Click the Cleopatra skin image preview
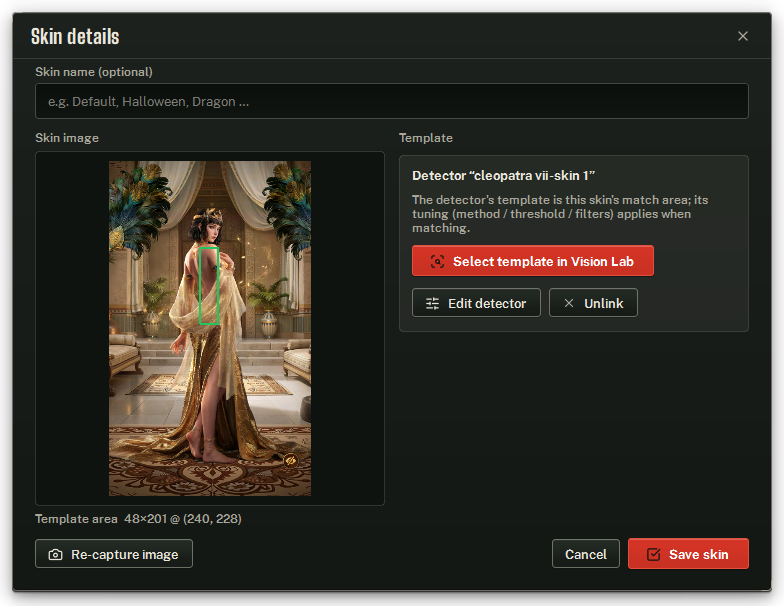Image resolution: width=784 pixels, height=606 pixels. 210,328
